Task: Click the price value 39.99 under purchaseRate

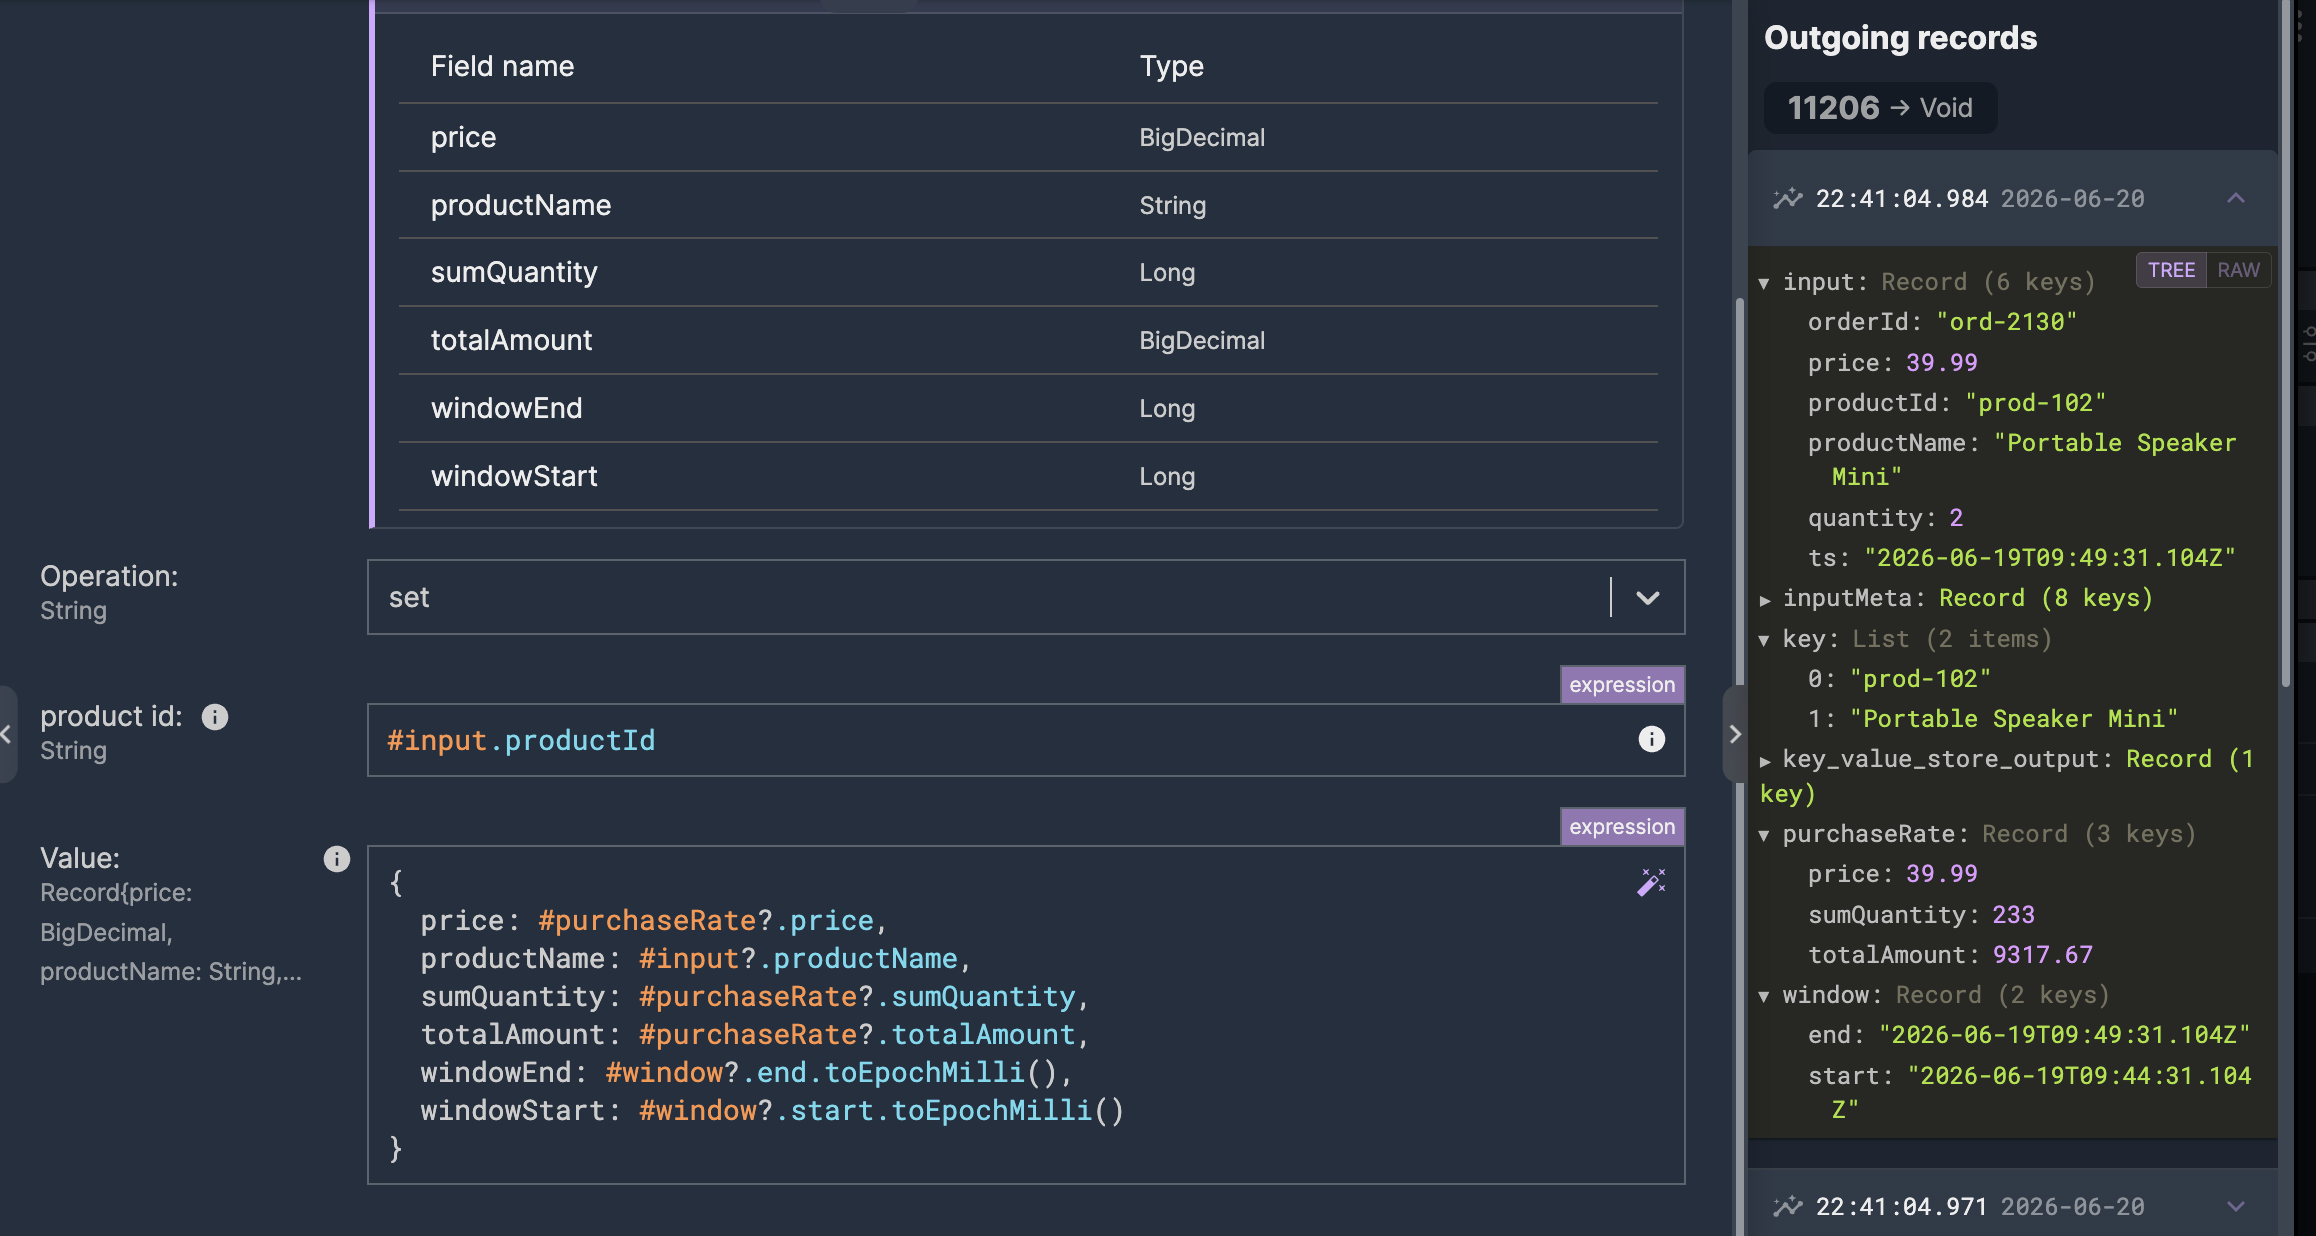Action: click(1941, 874)
